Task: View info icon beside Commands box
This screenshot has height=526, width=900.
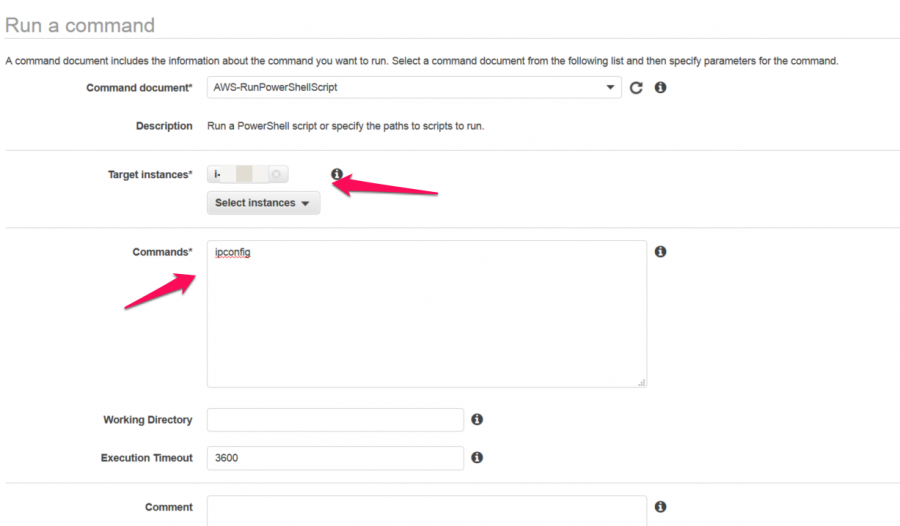Action: (x=661, y=252)
